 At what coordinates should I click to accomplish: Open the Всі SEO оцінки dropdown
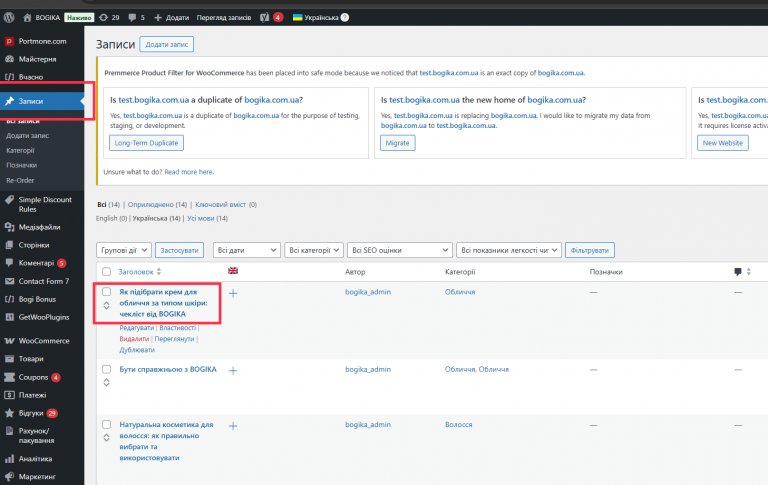tap(399, 250)
